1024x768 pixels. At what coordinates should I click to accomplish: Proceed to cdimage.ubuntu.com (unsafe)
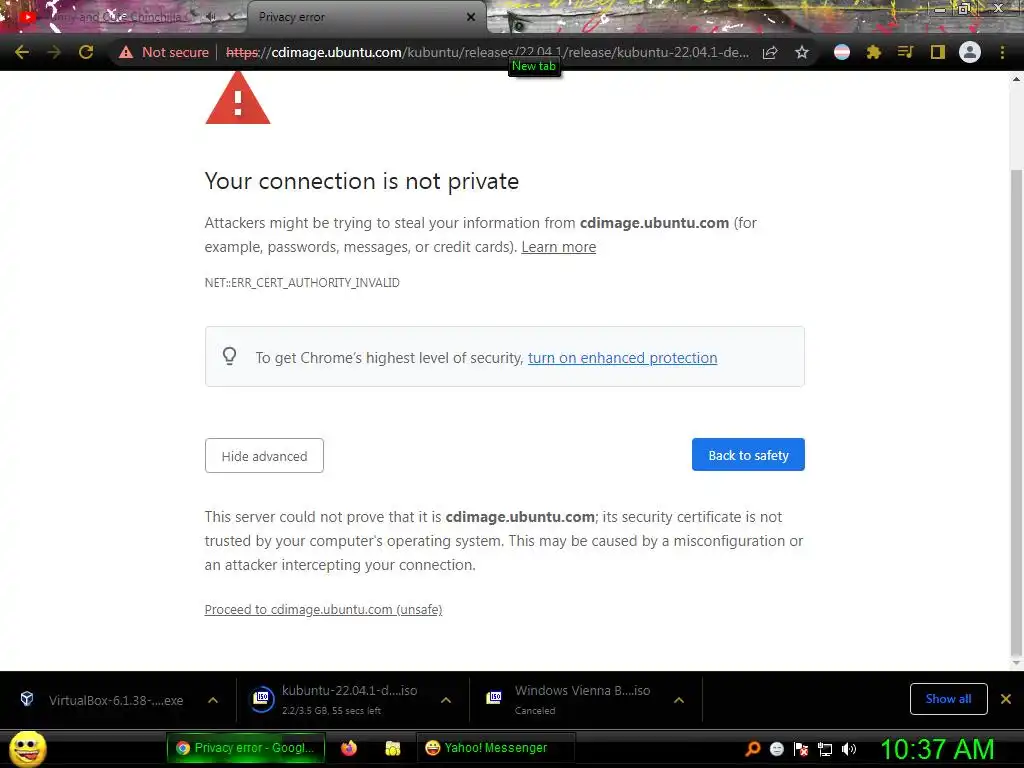(323, 609)
